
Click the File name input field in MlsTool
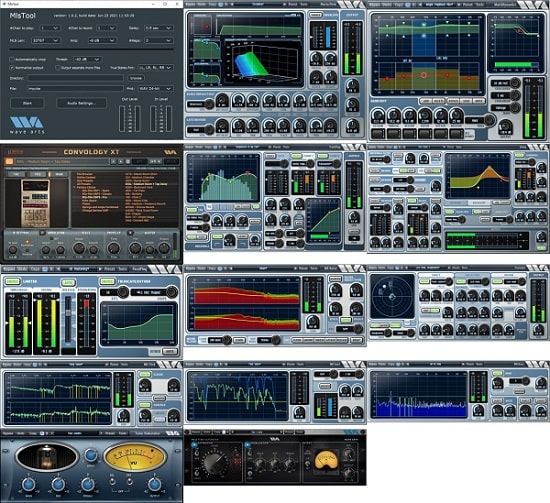pyautogui.click(x=75, y=89)
